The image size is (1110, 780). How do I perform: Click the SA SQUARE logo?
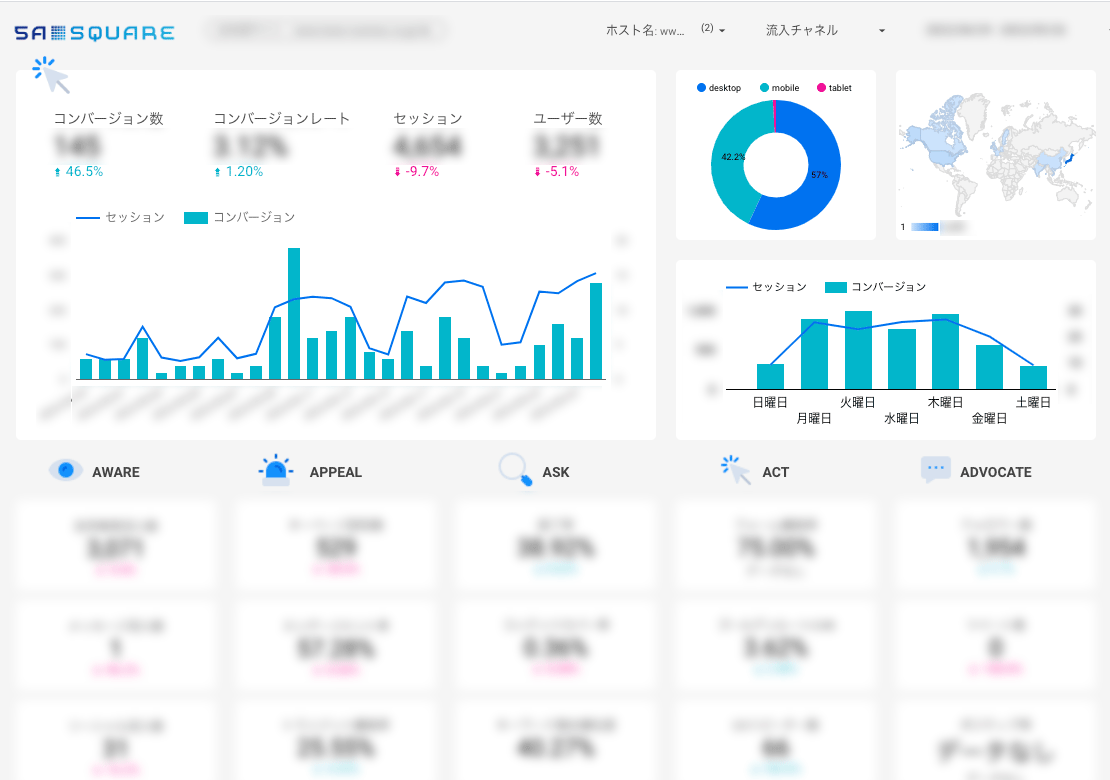click(94, 33)
